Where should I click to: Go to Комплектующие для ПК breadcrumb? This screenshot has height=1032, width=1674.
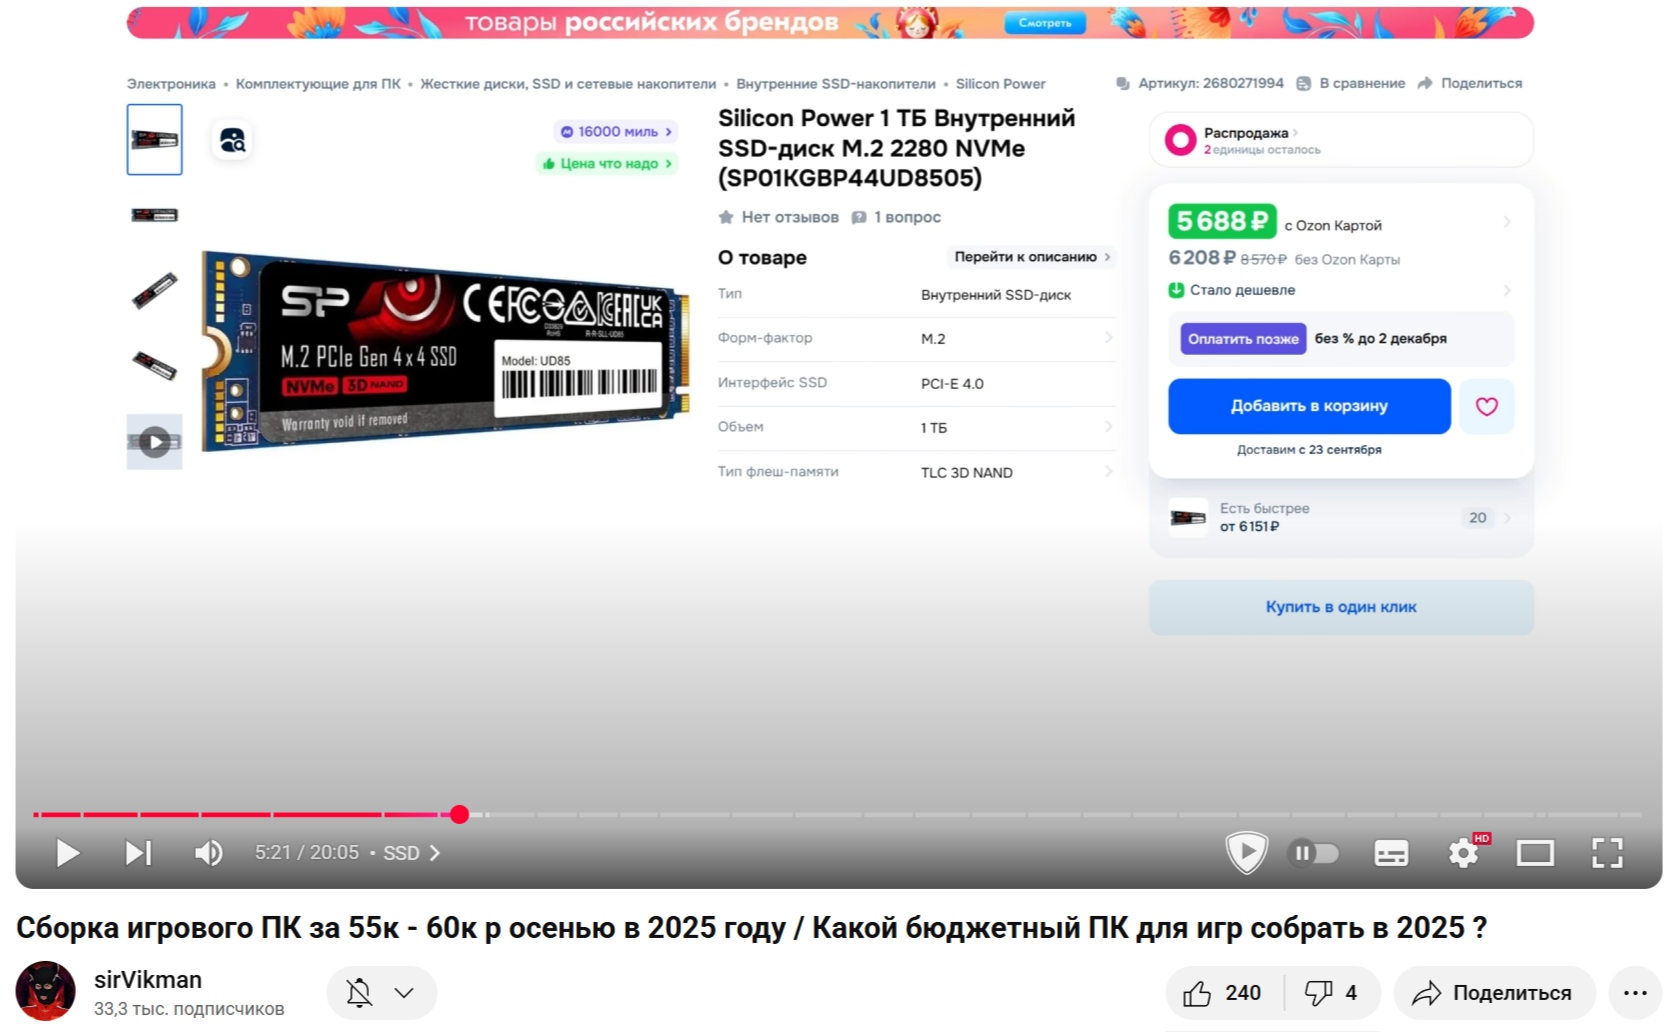coord(318,84)
